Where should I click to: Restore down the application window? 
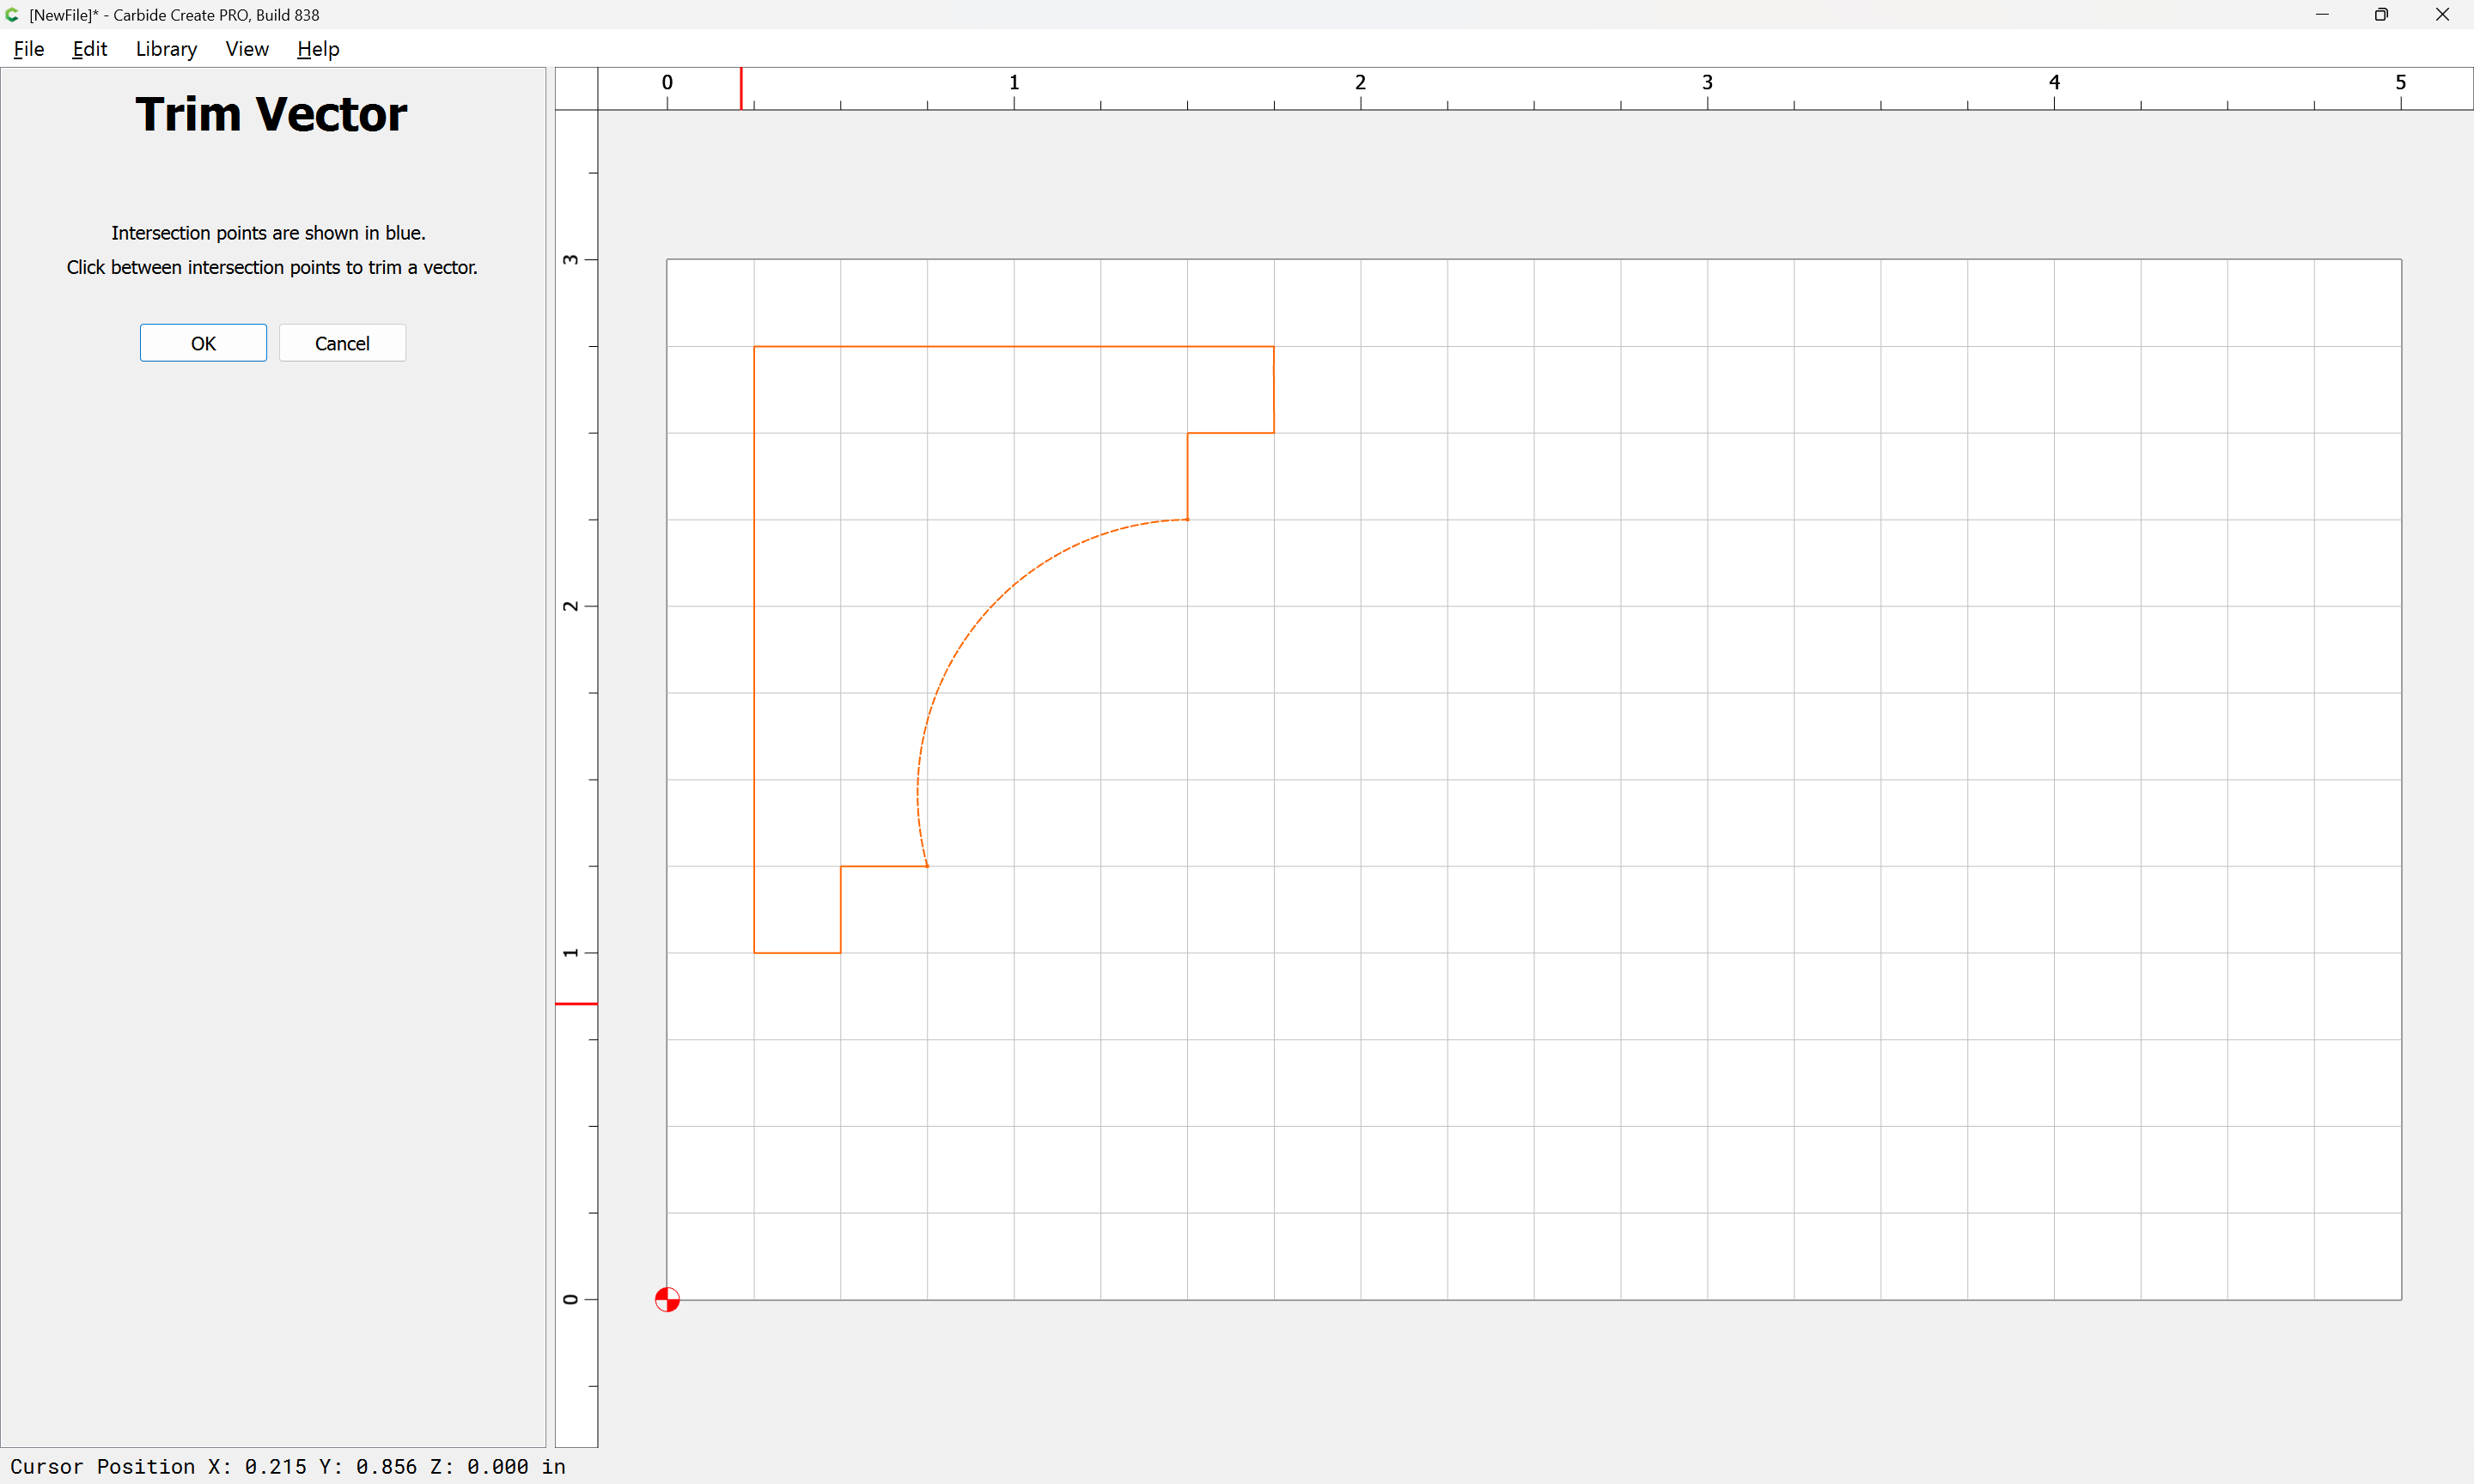coord(2381,15)
